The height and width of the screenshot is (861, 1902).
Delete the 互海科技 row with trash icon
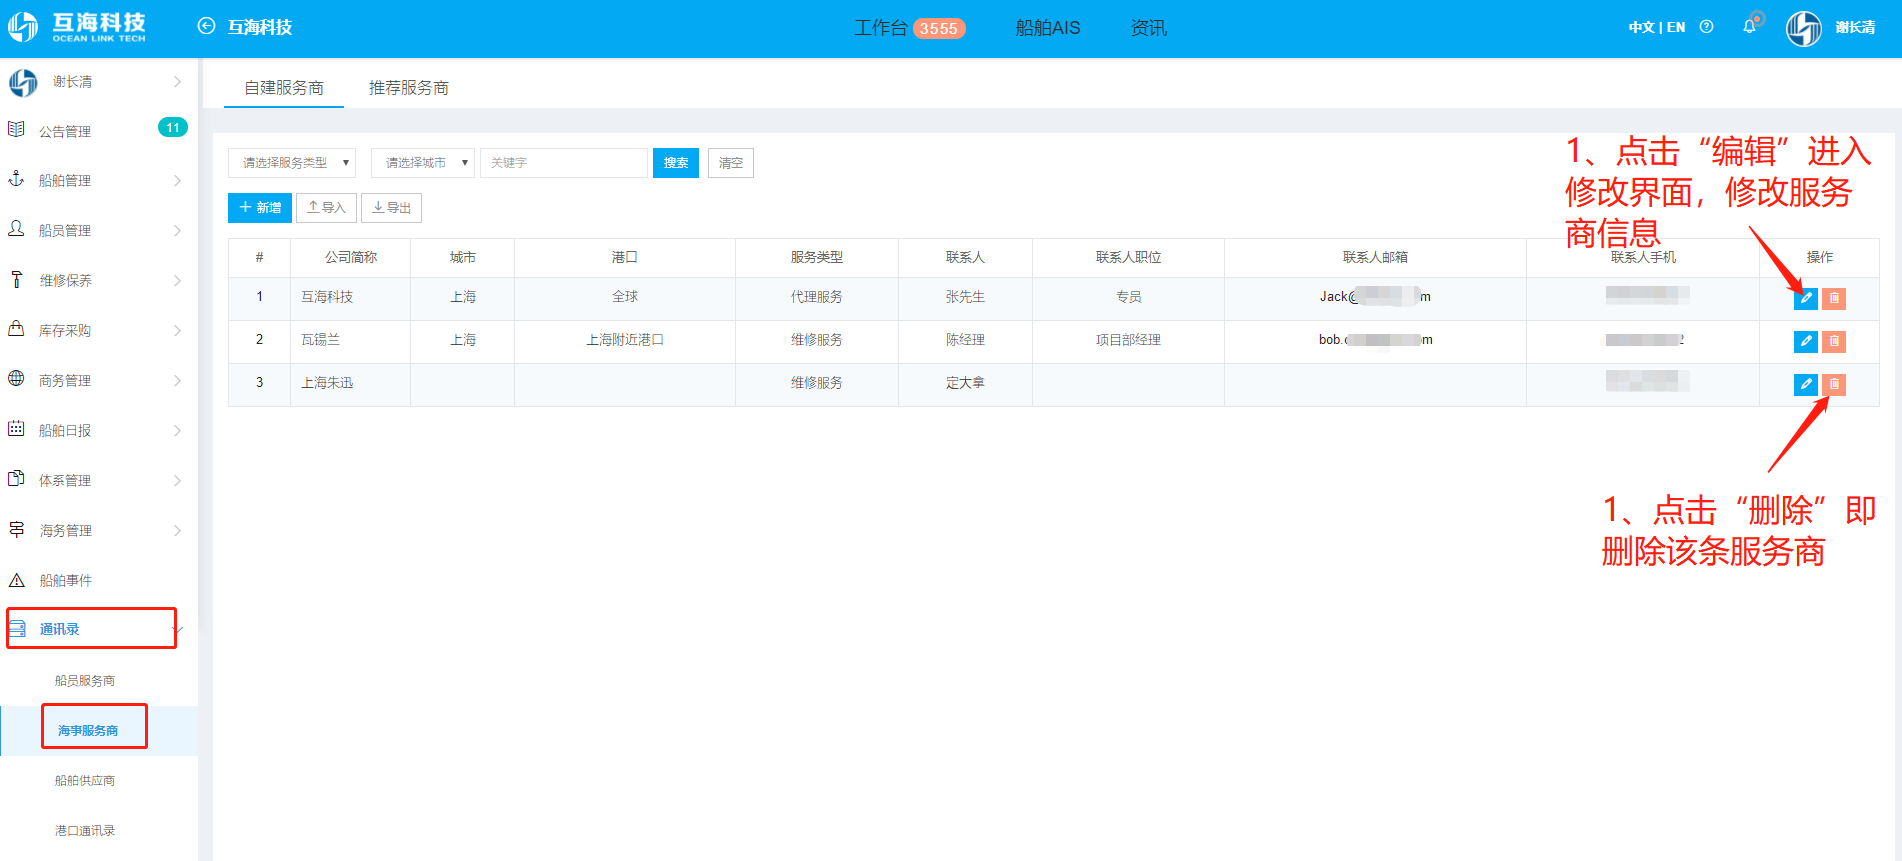[1834, 298]
